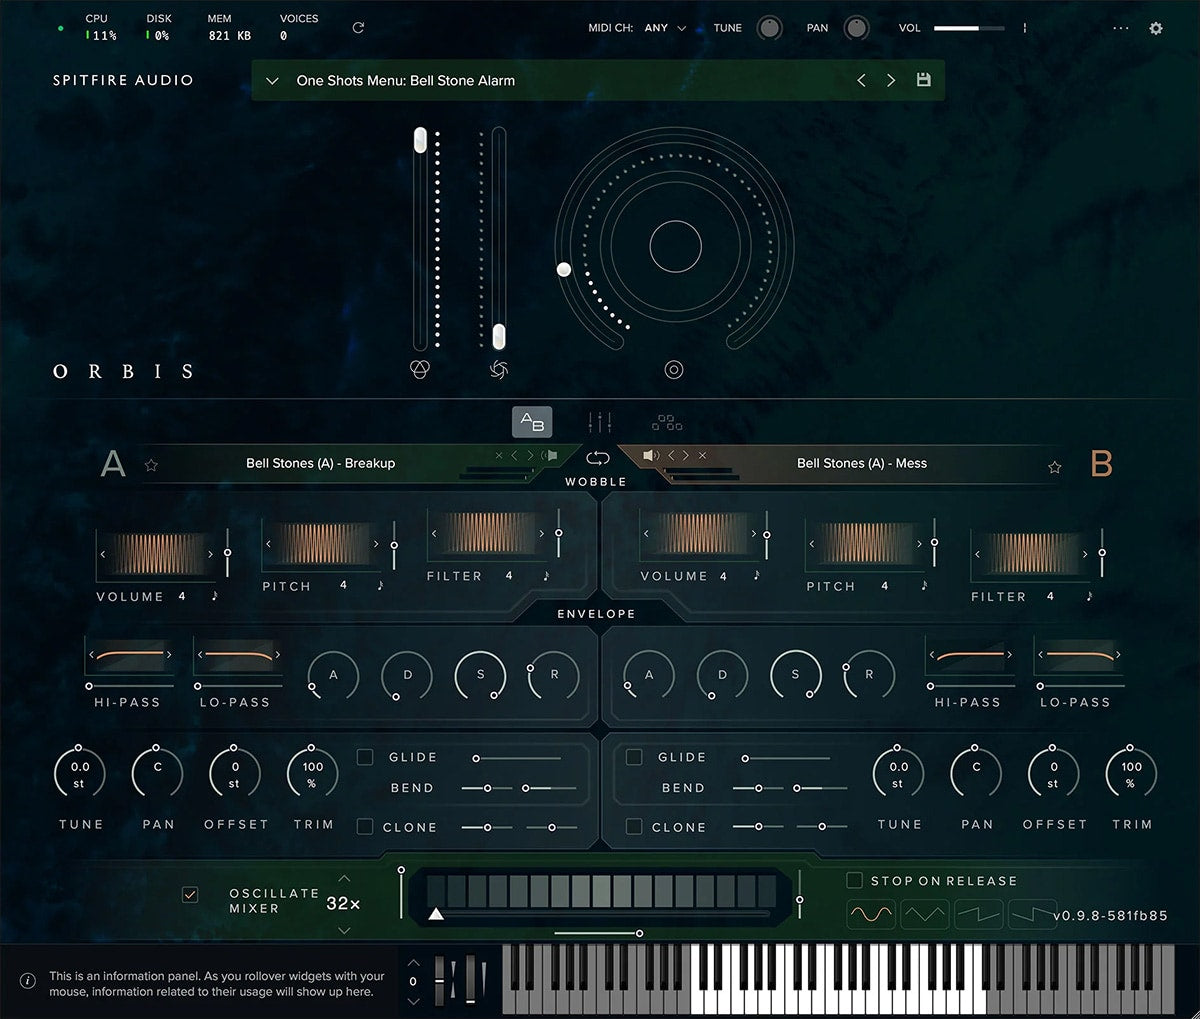Viewport: 1200px width, 1019px height.
Task: Click the circle target icon below the wheel
Action: (x=673, y=369)
